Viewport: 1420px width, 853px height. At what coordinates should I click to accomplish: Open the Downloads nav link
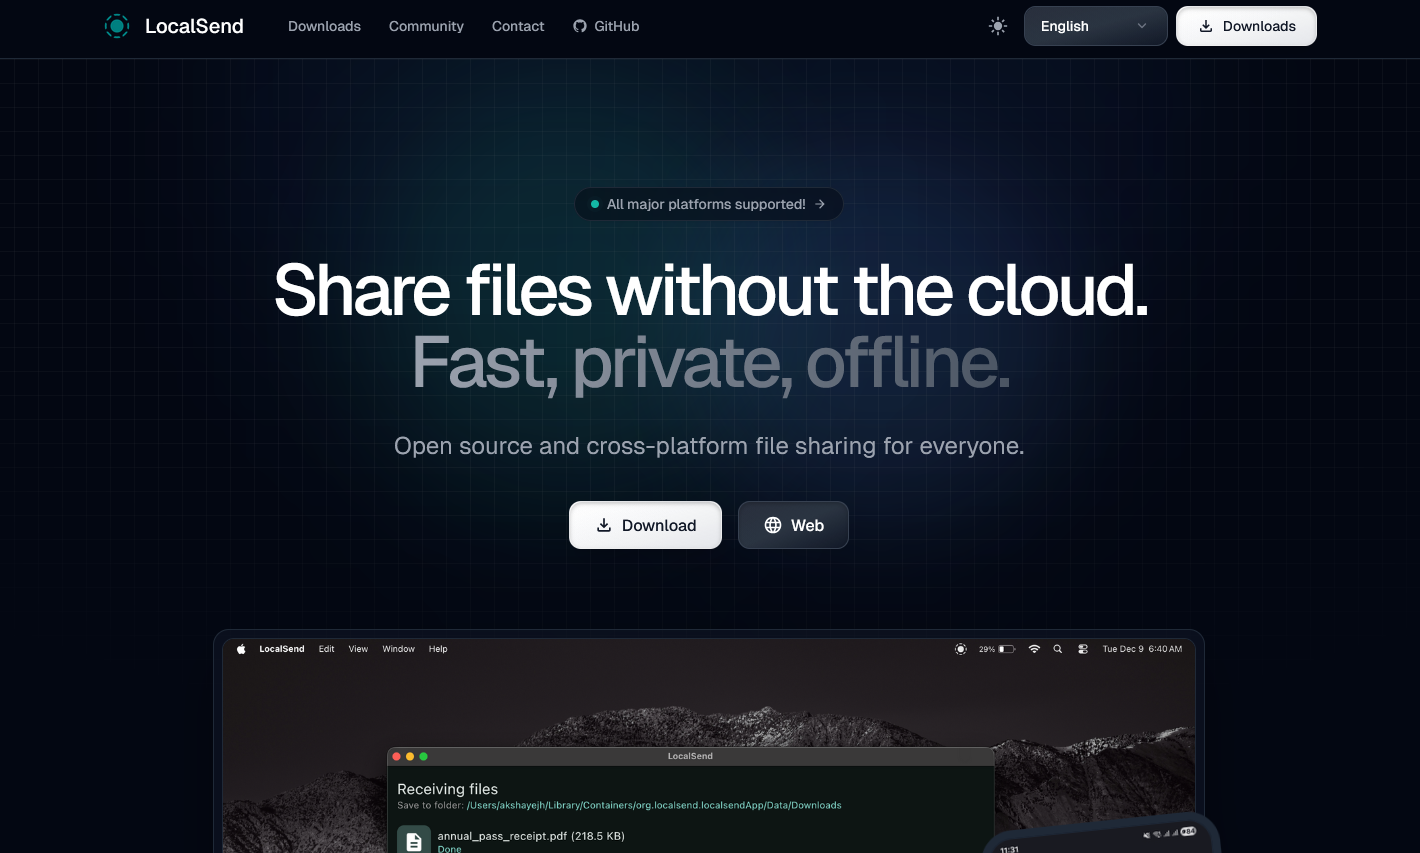click(x=324, y=26)
